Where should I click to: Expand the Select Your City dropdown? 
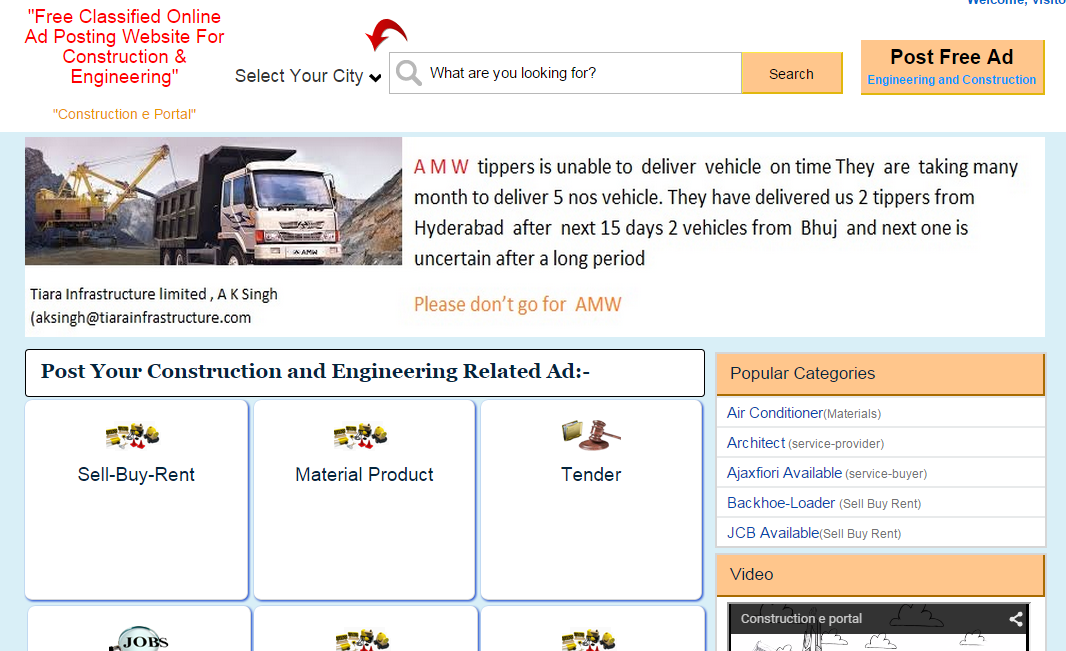coord(307,76)
